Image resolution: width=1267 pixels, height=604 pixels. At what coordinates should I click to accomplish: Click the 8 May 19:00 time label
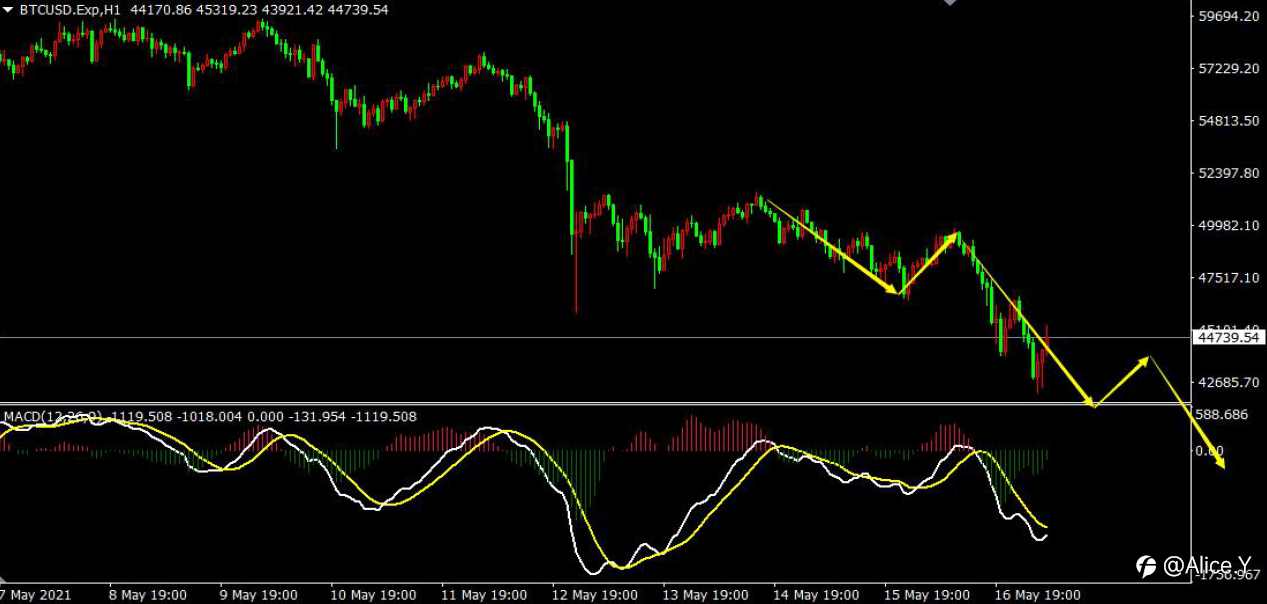point(150,595)
